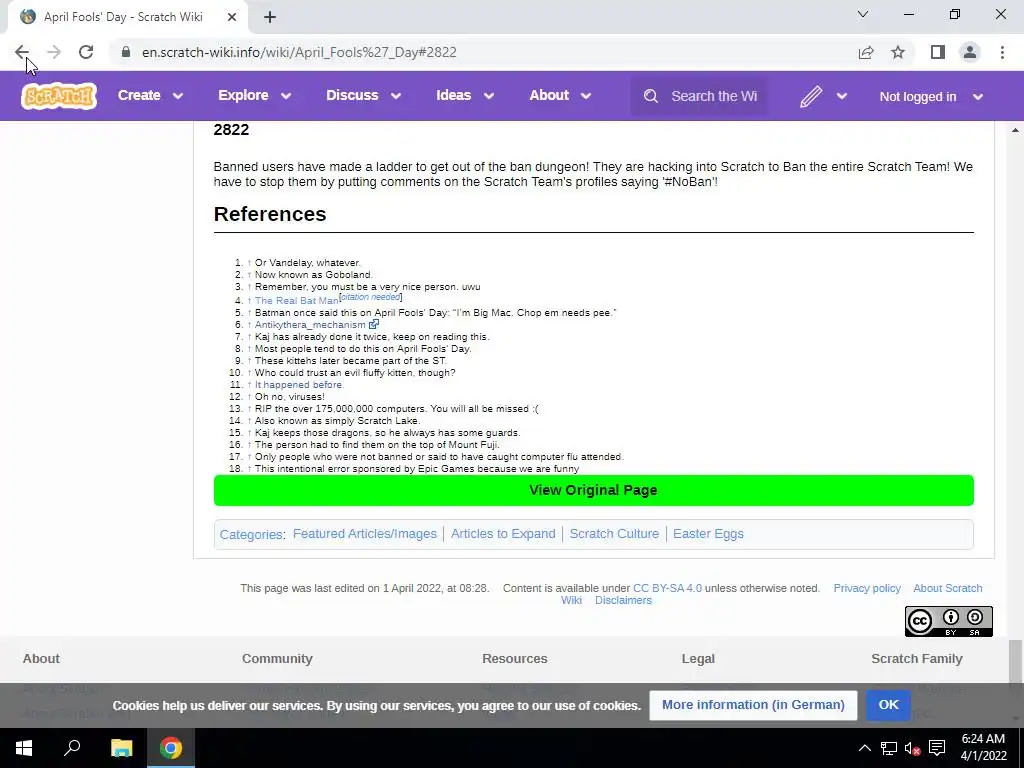Click the scrollbar up arrow
The height and width of the screenshot is (768, 1024).
coord(1016,131)
